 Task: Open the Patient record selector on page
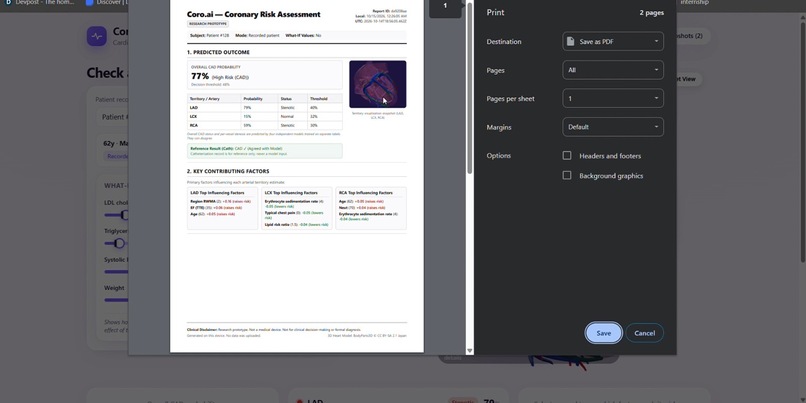(x=113, y=117)
